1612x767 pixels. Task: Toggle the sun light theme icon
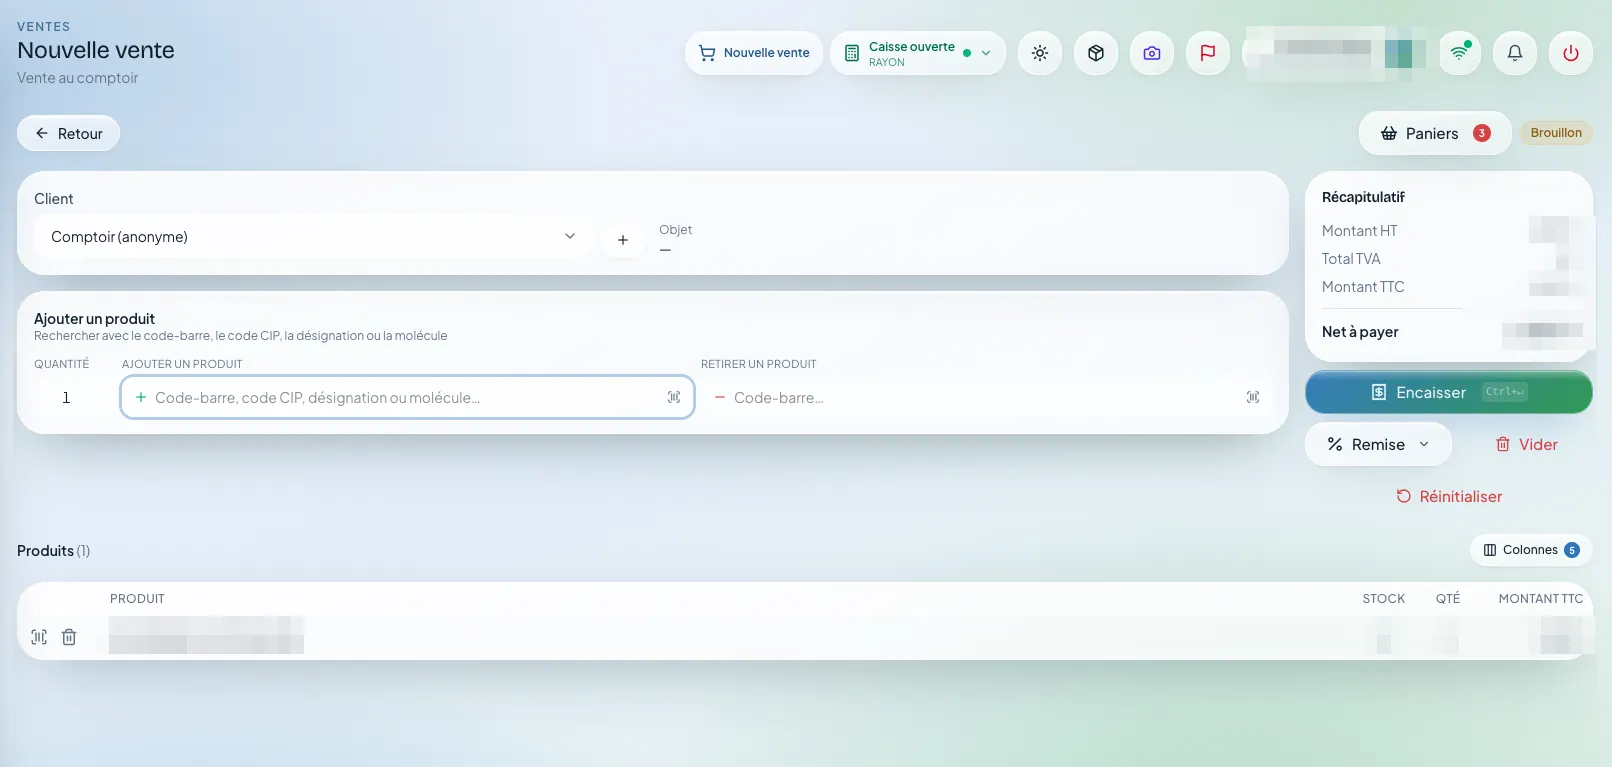[x=1040, y=53]
